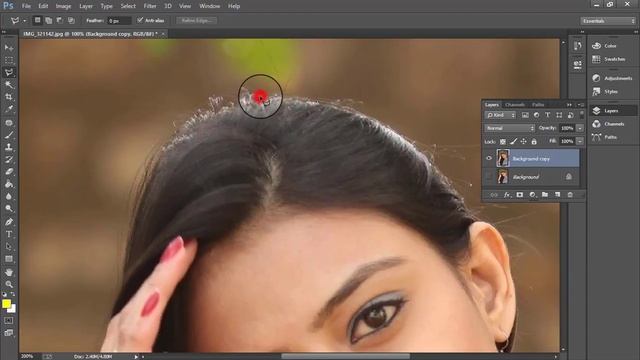Select New selection mode in options bar

pos(38,20)
